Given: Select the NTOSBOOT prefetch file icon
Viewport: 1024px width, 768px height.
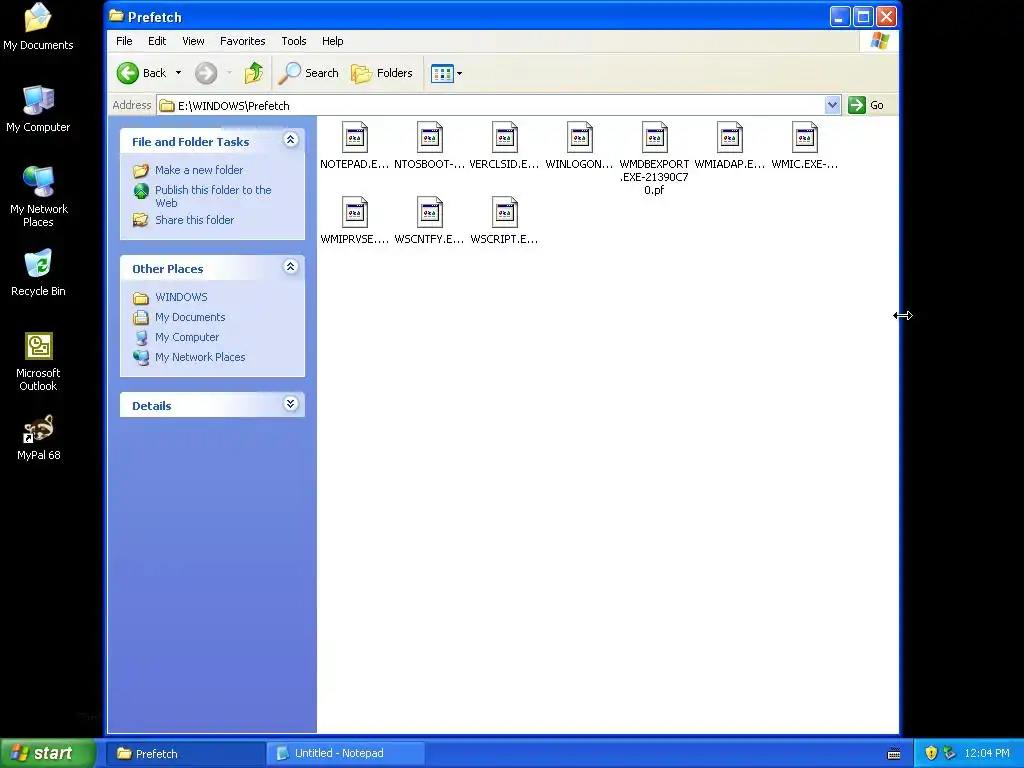Looking at the screenshot, I should (430, 138).
